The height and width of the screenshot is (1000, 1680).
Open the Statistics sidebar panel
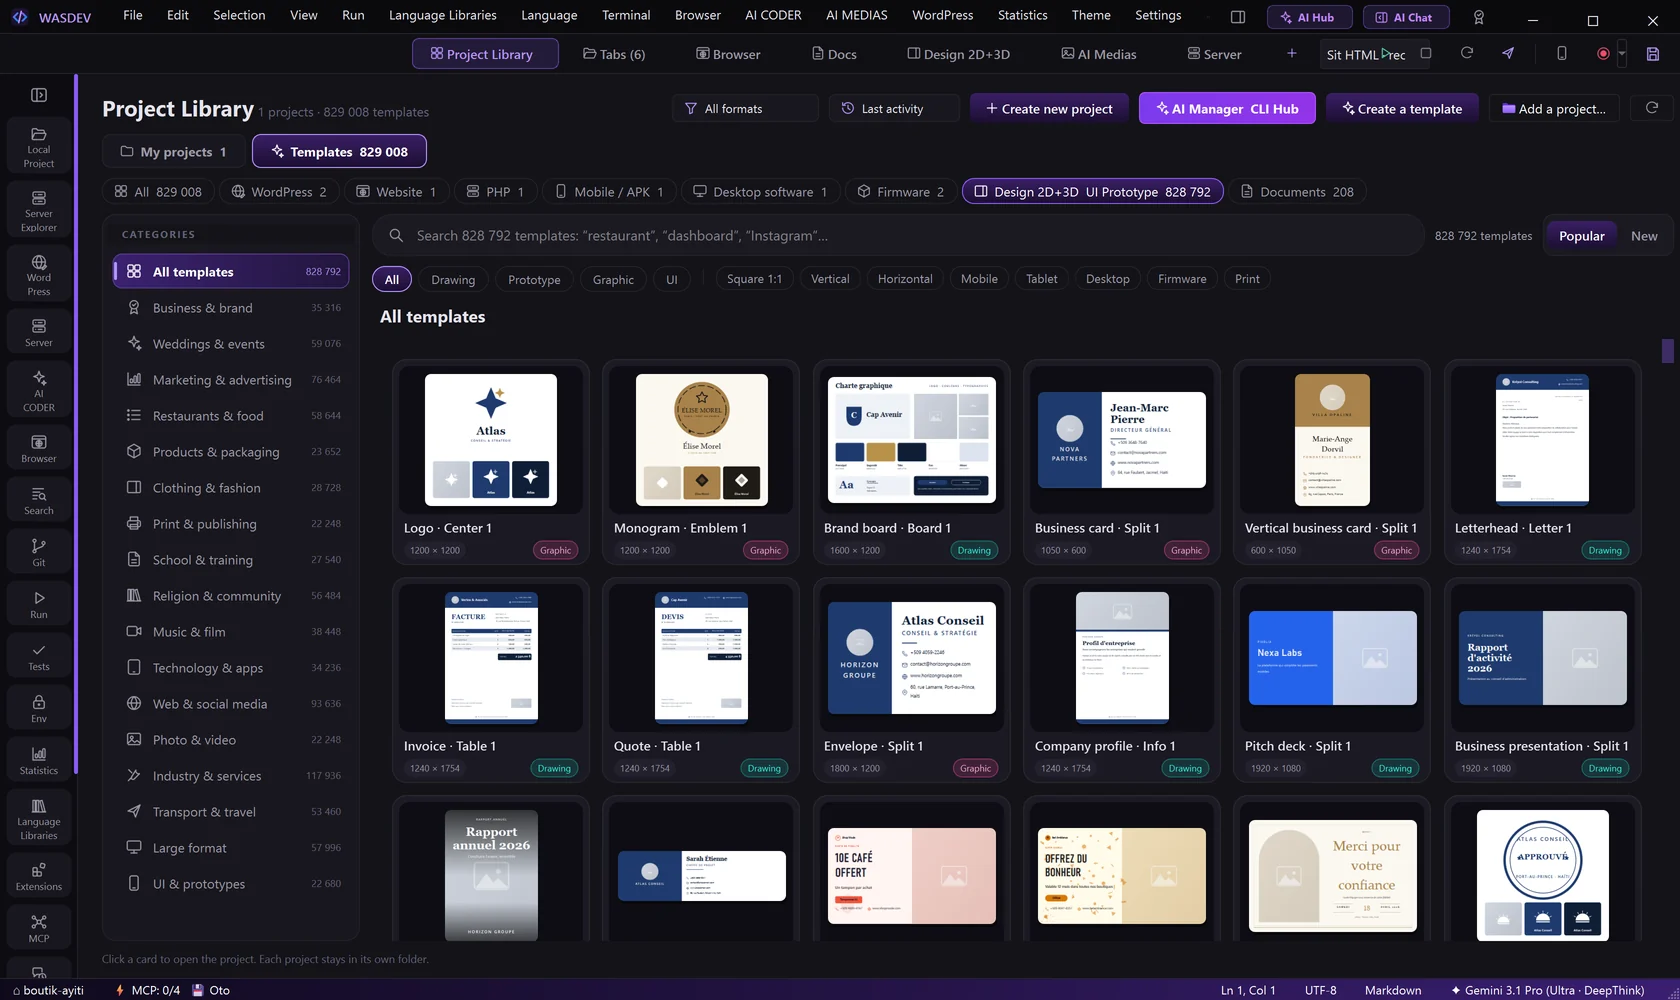(x=39, y=761)
